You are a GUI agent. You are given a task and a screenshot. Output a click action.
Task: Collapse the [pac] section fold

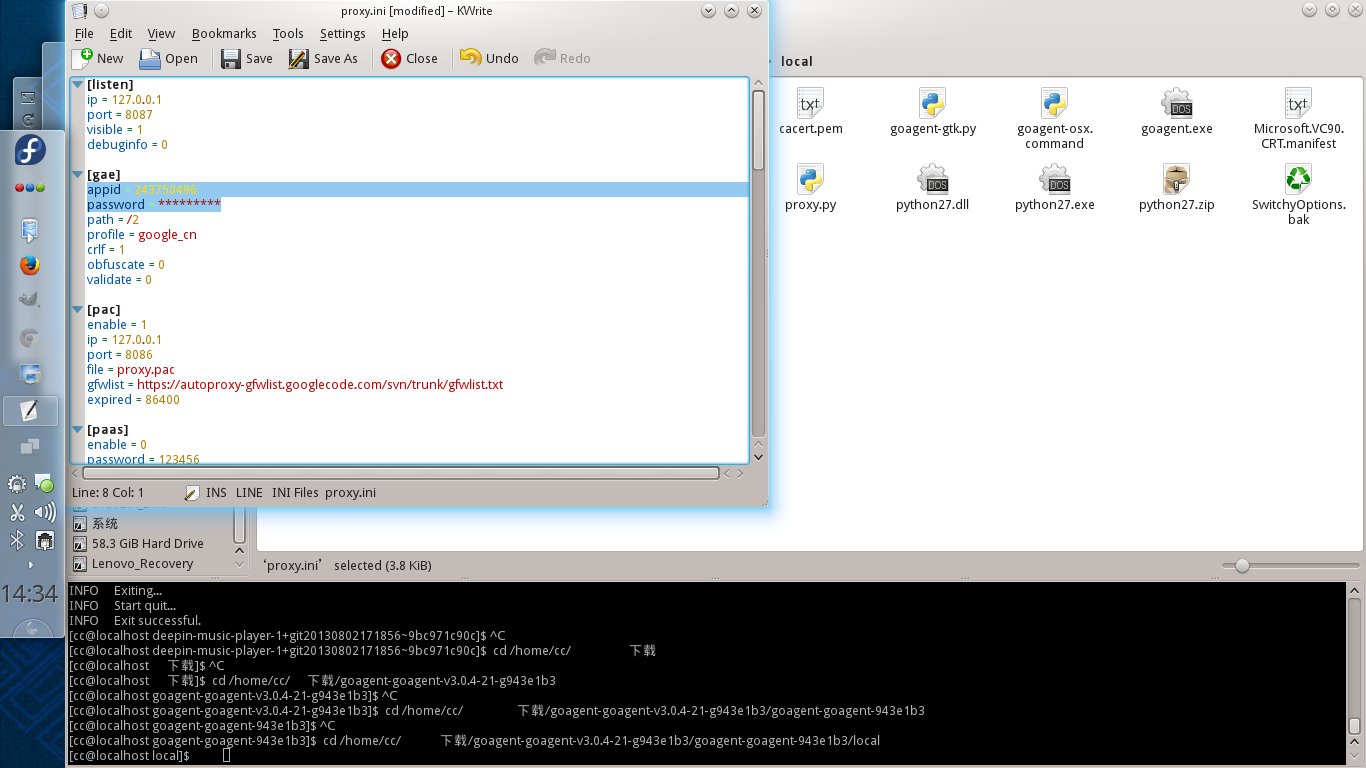(x=78, y=310)
